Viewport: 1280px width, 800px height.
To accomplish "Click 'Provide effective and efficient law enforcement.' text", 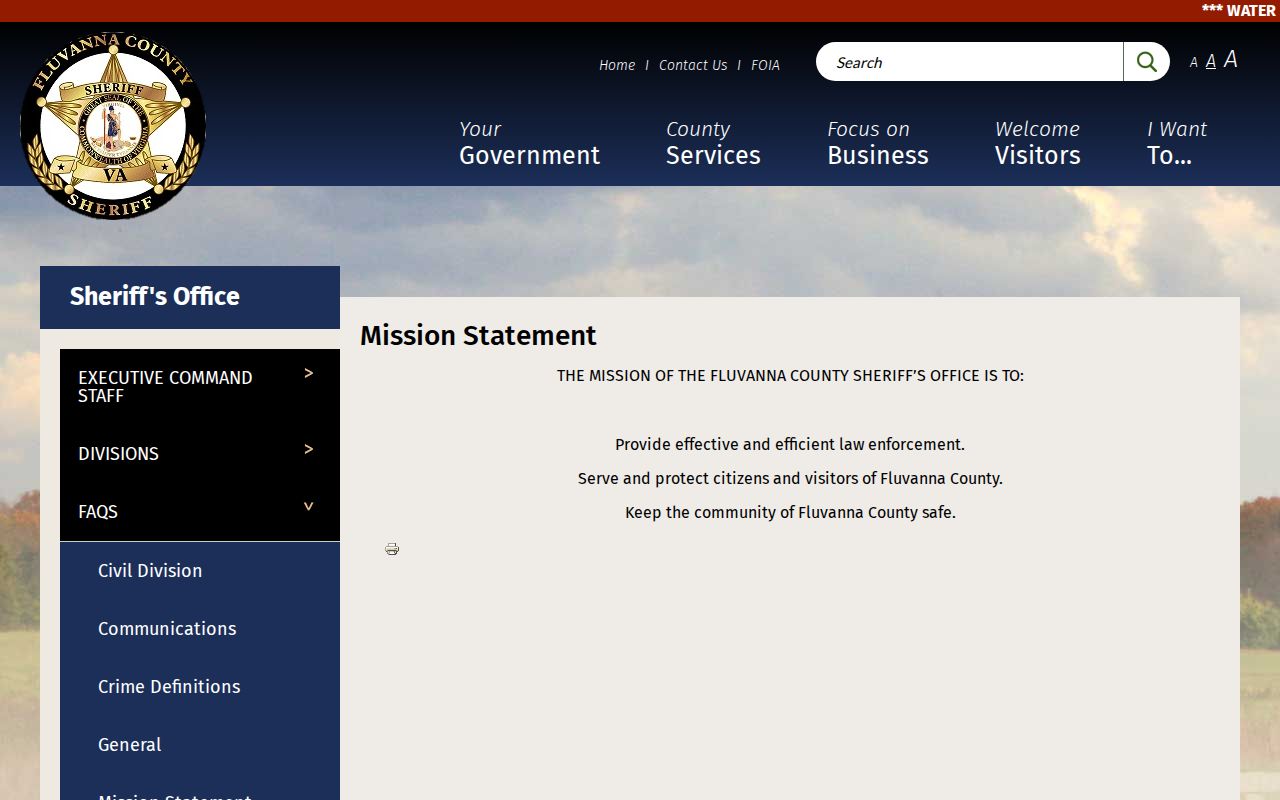I will tap(790, 445).
